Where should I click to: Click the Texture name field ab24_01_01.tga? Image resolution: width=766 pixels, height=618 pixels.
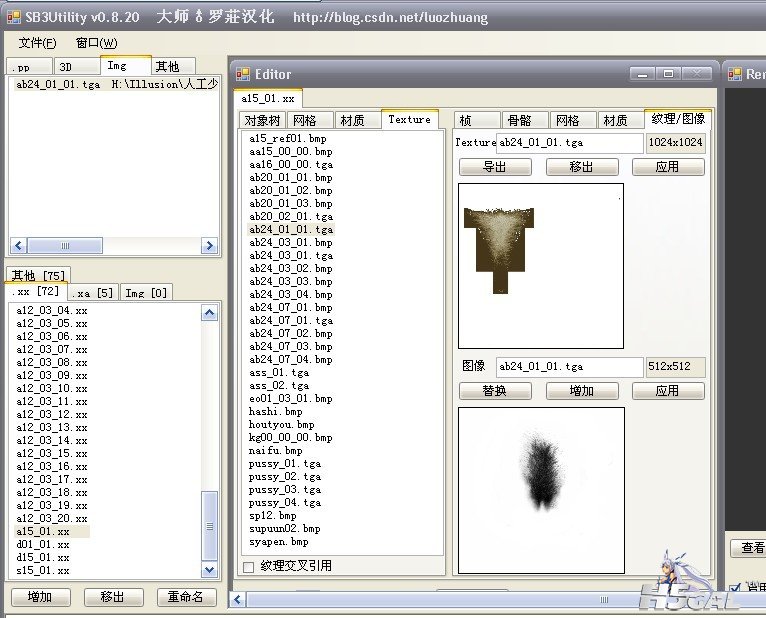tap(570, 143)
